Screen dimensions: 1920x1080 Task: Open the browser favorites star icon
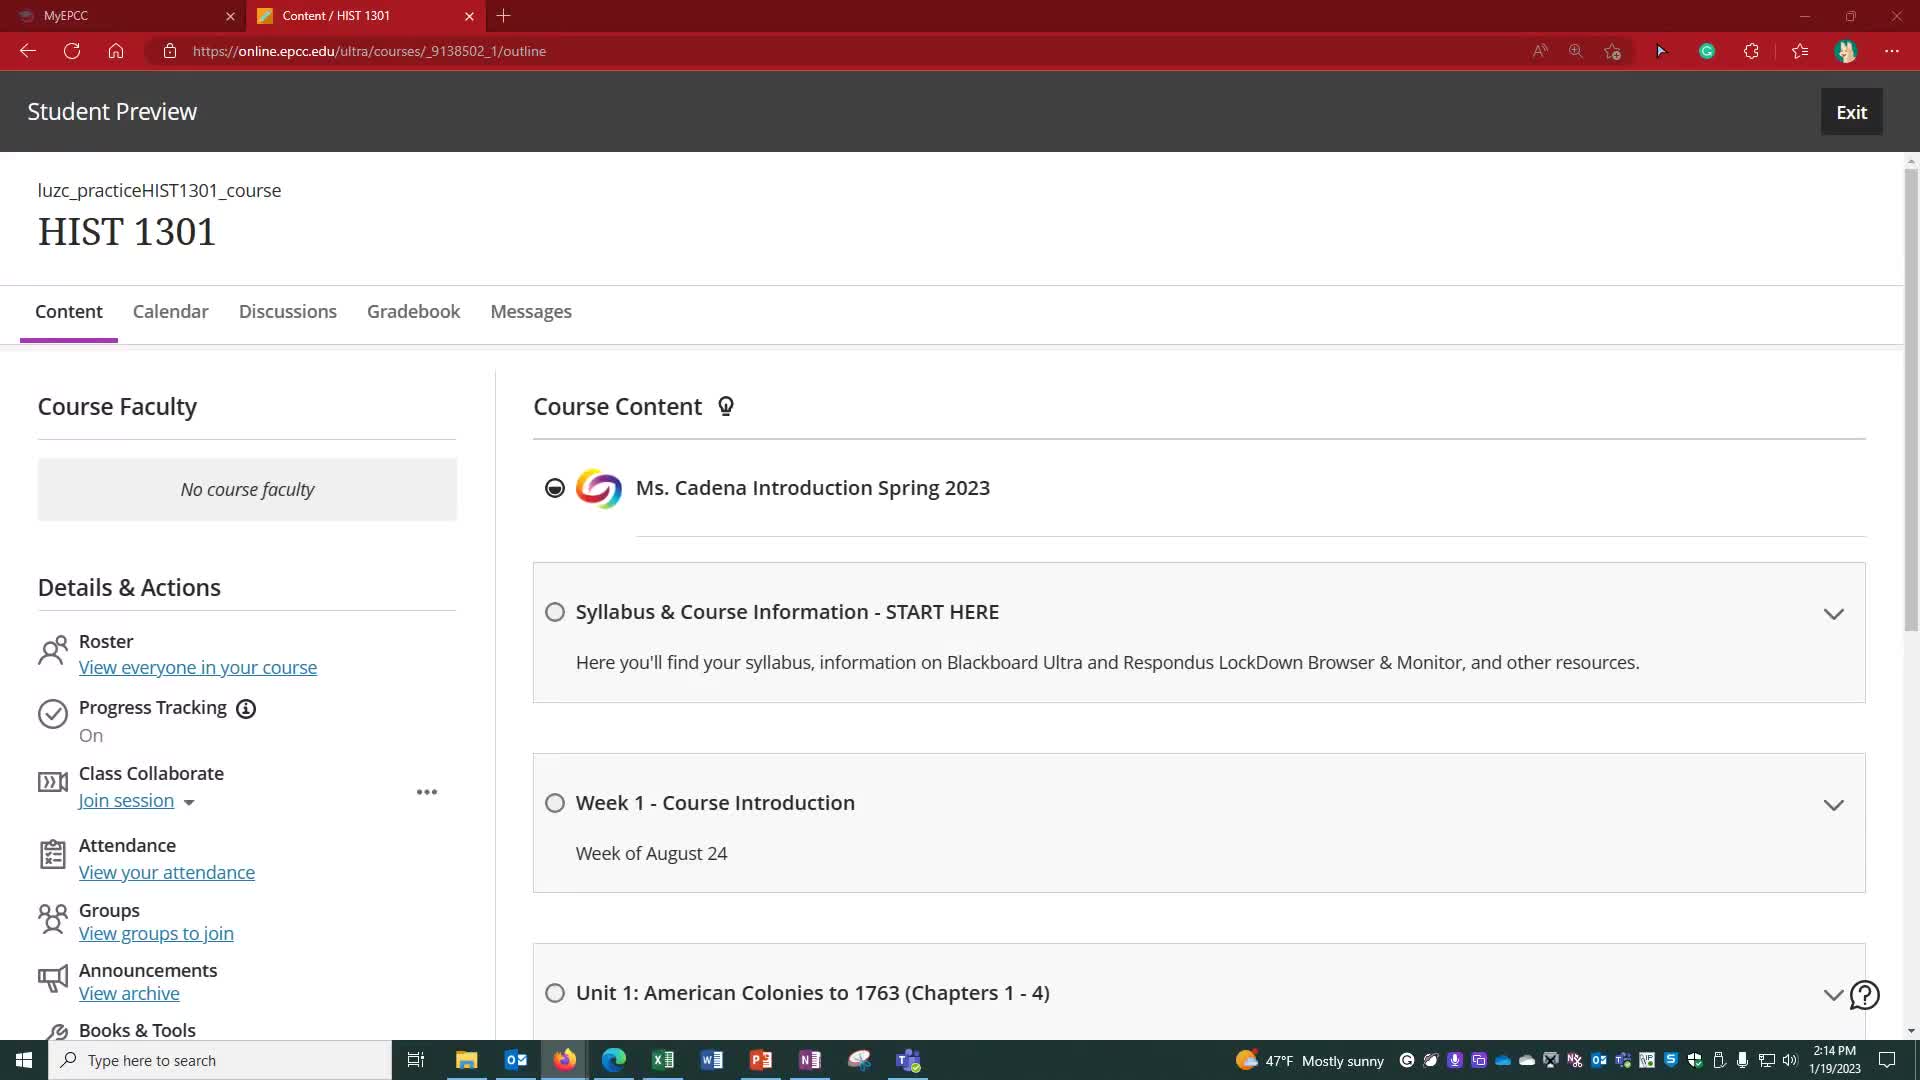1800,51
